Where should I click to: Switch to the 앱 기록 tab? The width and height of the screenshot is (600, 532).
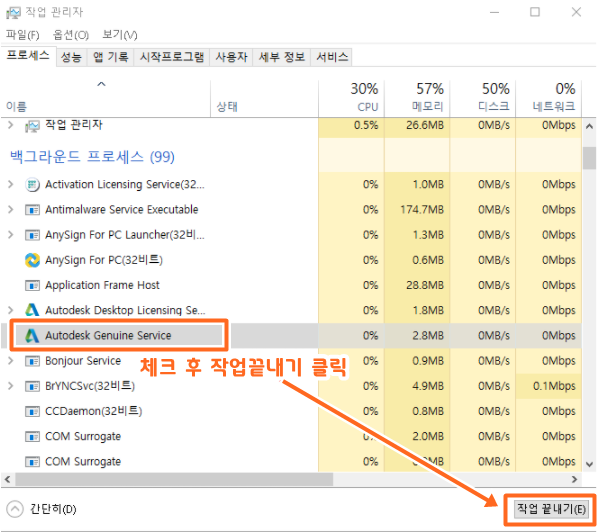tap(111, 57)
